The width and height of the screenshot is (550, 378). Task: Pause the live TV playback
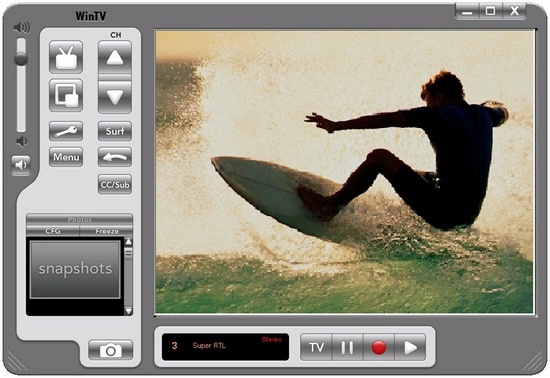tap(347, 347)
